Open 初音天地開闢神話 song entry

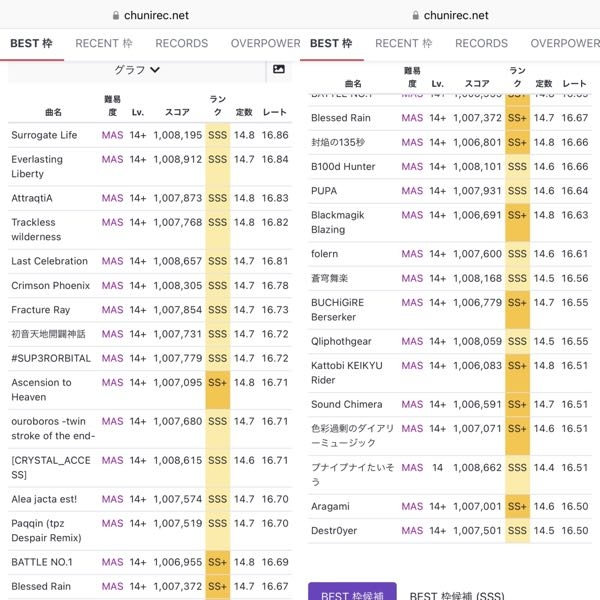point(48,334)
